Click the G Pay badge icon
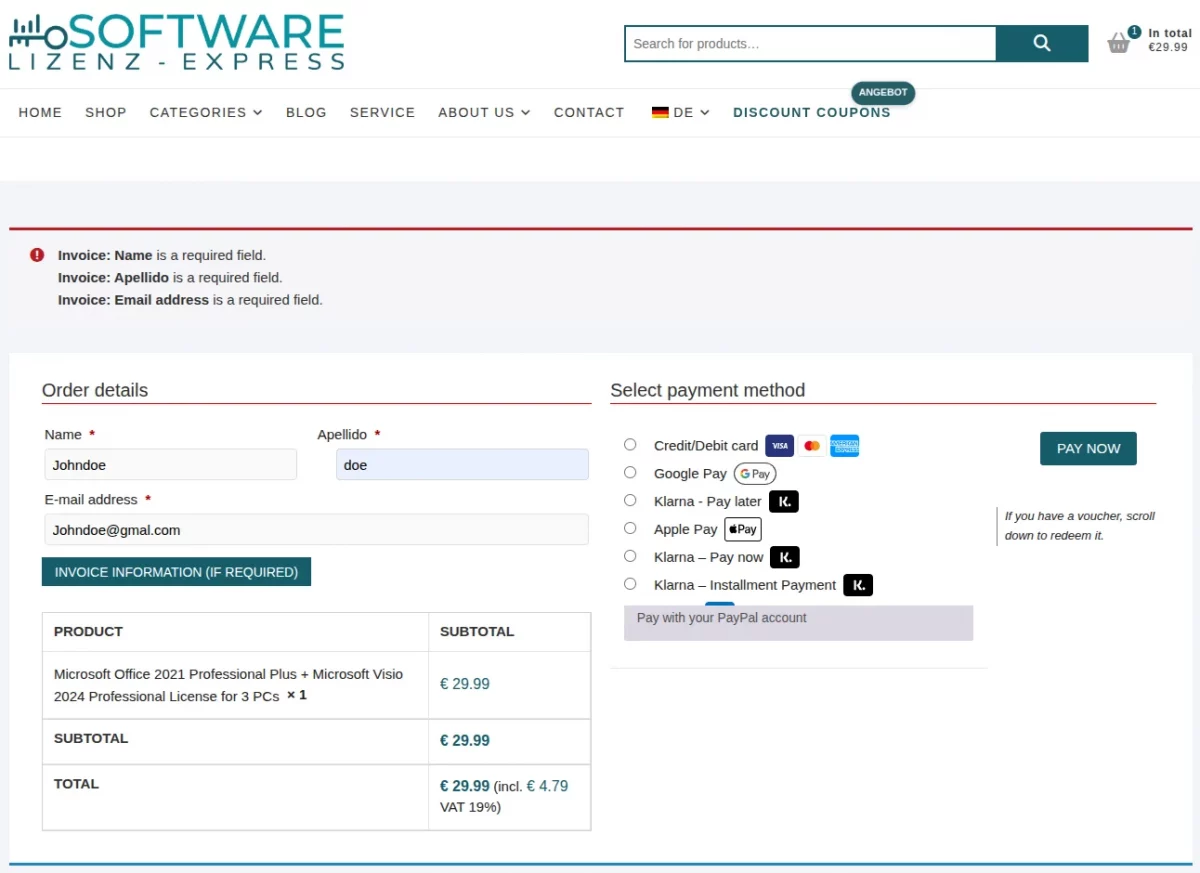Image resolution: width=1200 pixels, height=873 pixels. tap(754, 473)
